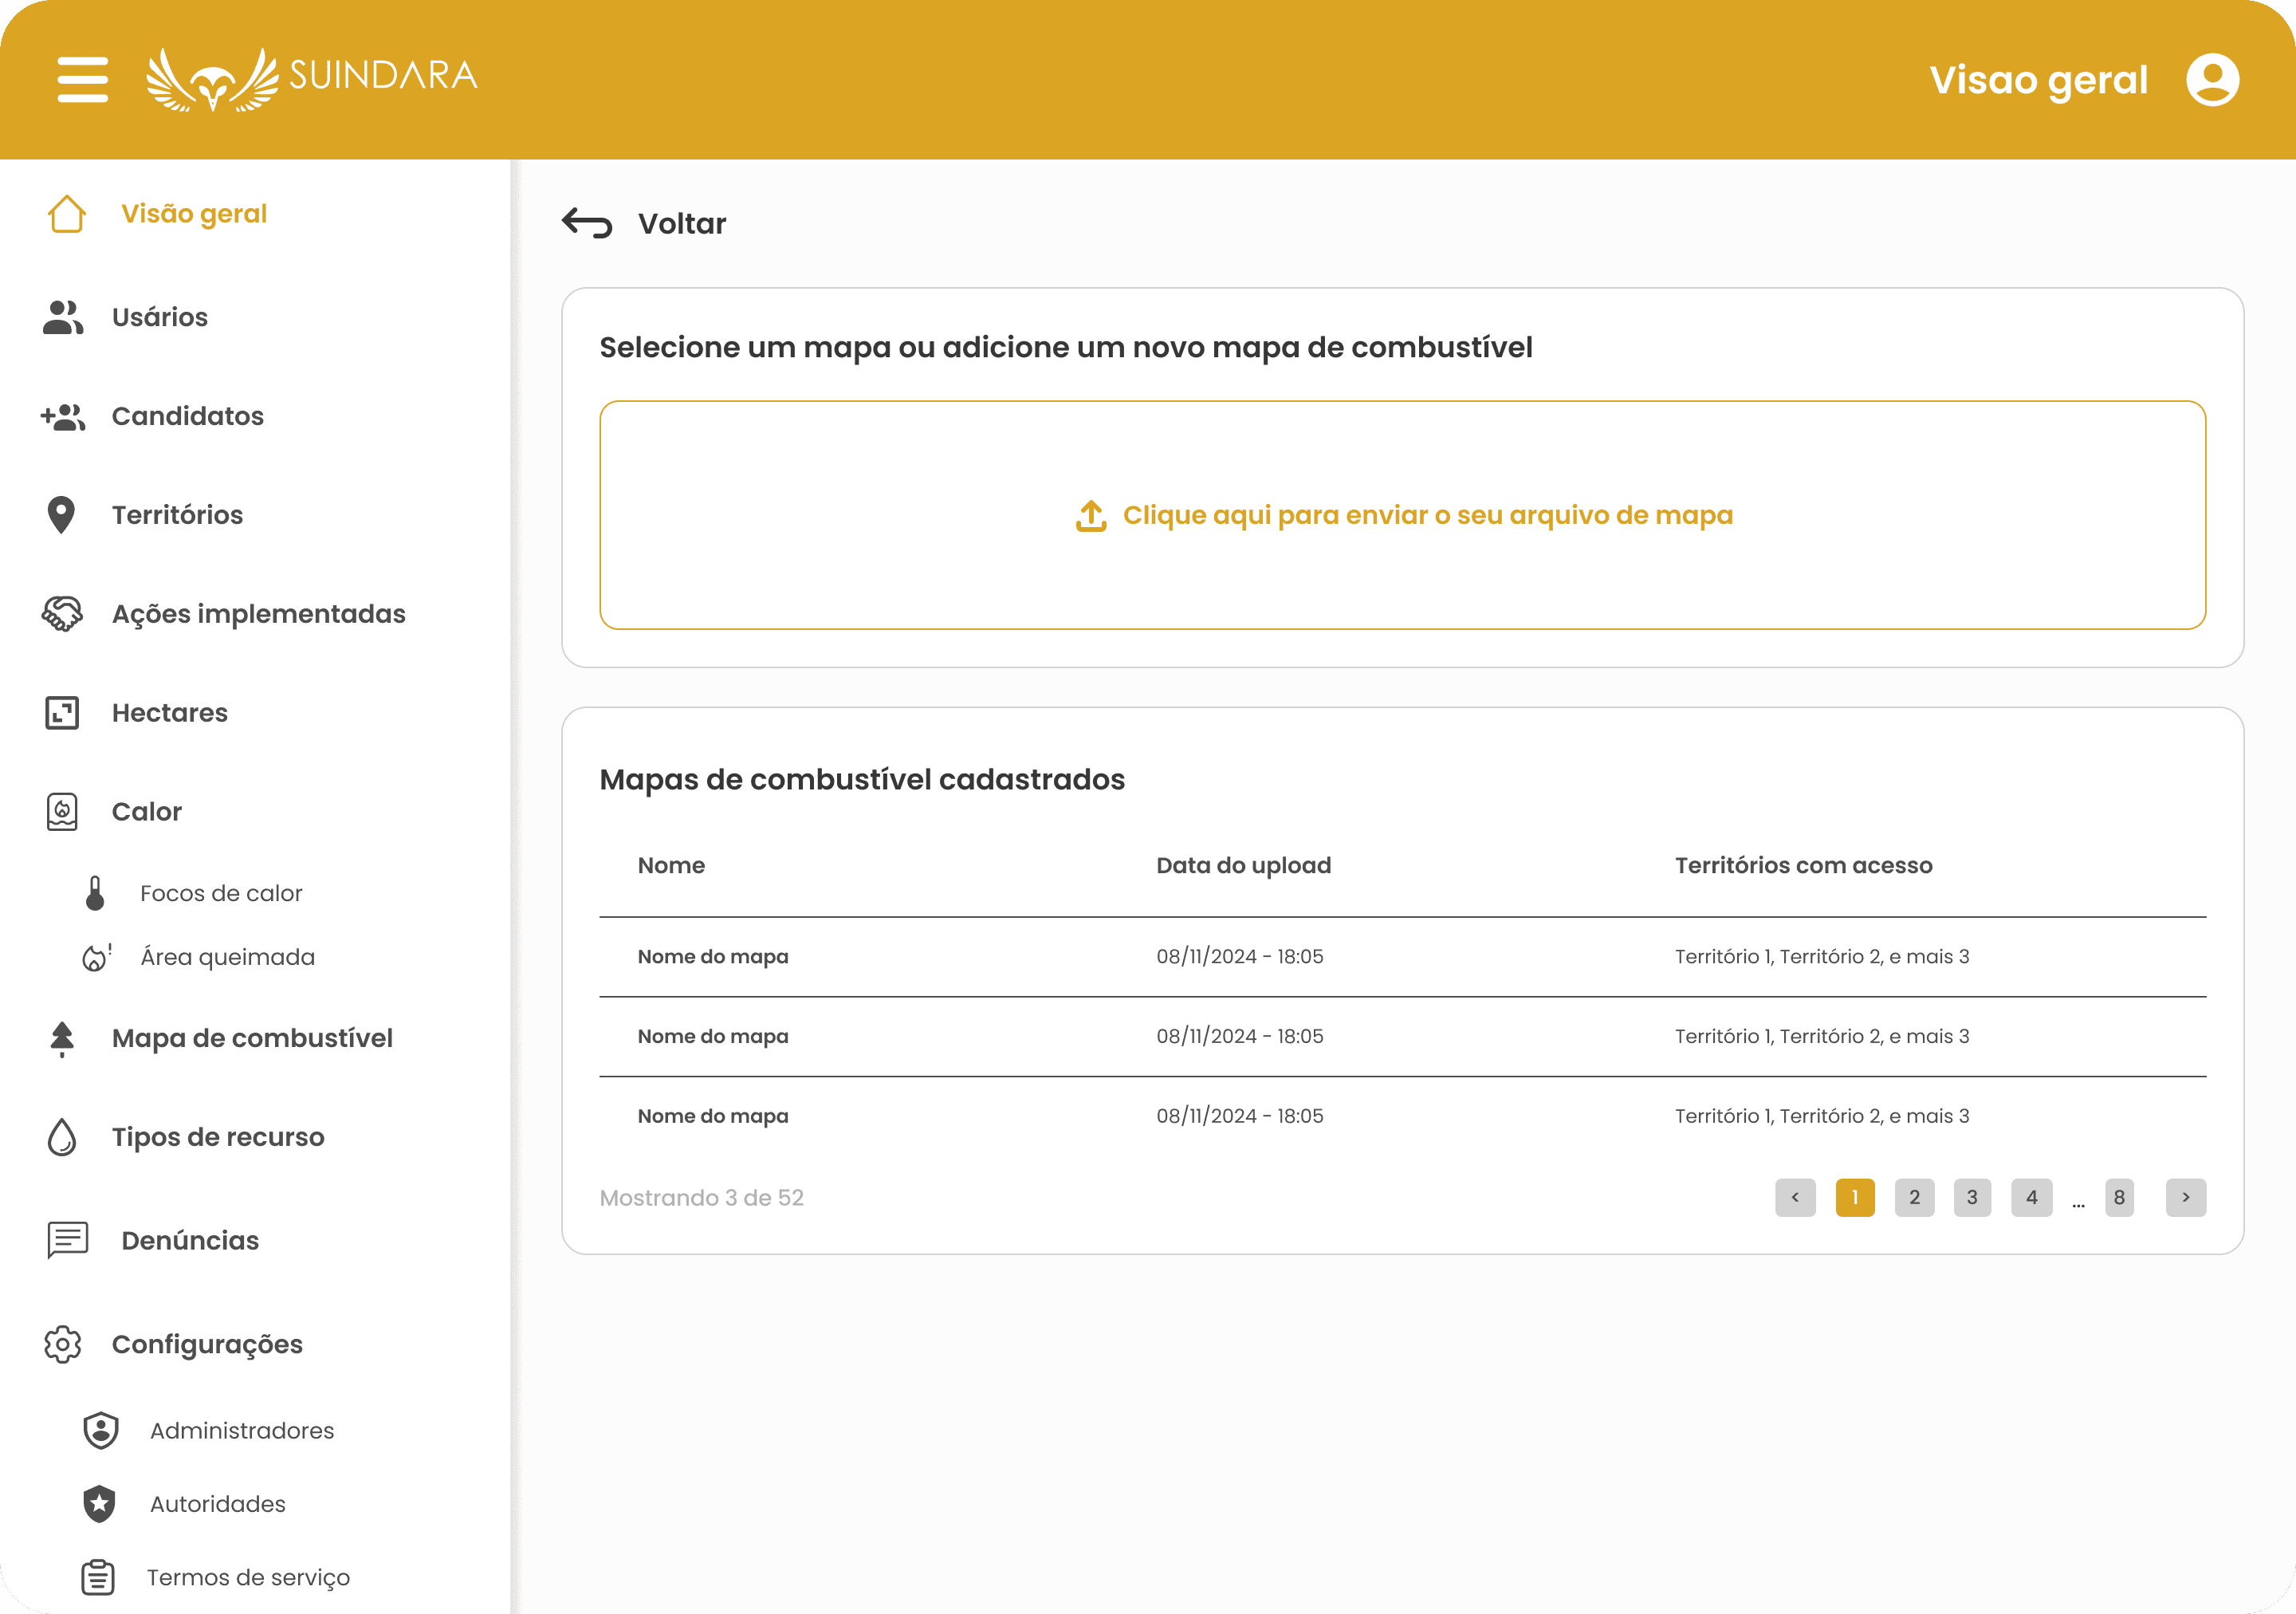Click the map pin icon for Territórios
The height and width of the screenshot is (1614, 2296).
point(62,515)
